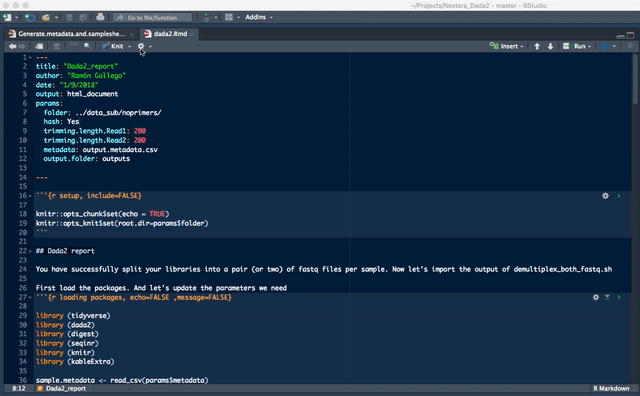Click the show document outline icon
The width and height of the screenshot is (640, 396).
pyautogui.click(x=630, y=46)
